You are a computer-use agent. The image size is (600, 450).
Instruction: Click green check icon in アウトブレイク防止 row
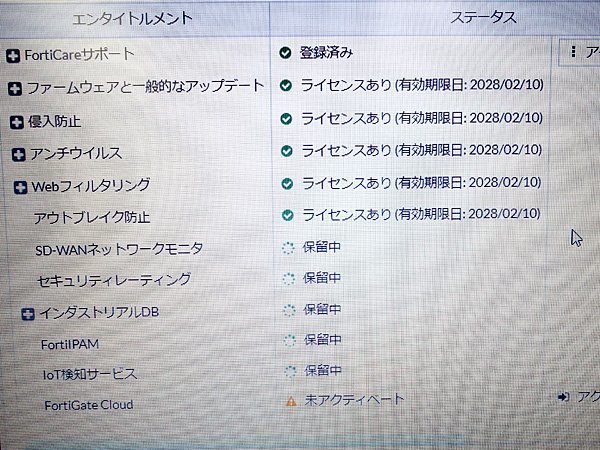pos(287,215)
